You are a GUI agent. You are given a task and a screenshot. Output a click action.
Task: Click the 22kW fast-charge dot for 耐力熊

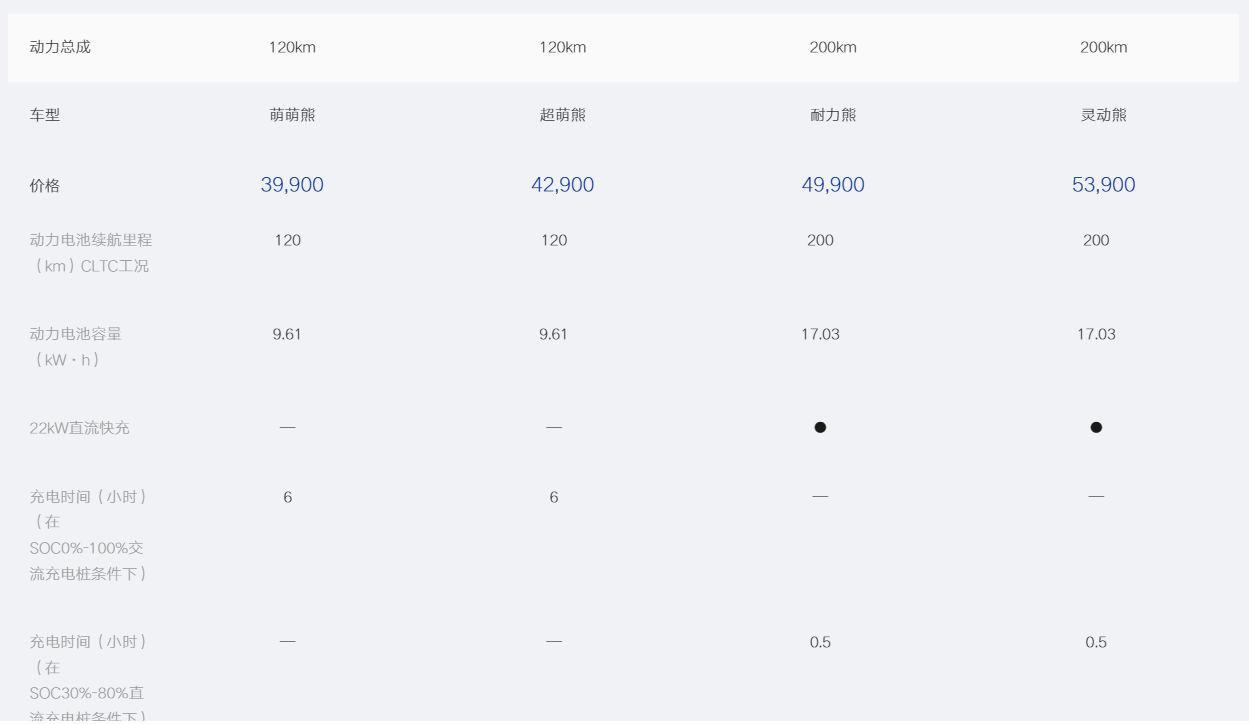tap(820, 427)
